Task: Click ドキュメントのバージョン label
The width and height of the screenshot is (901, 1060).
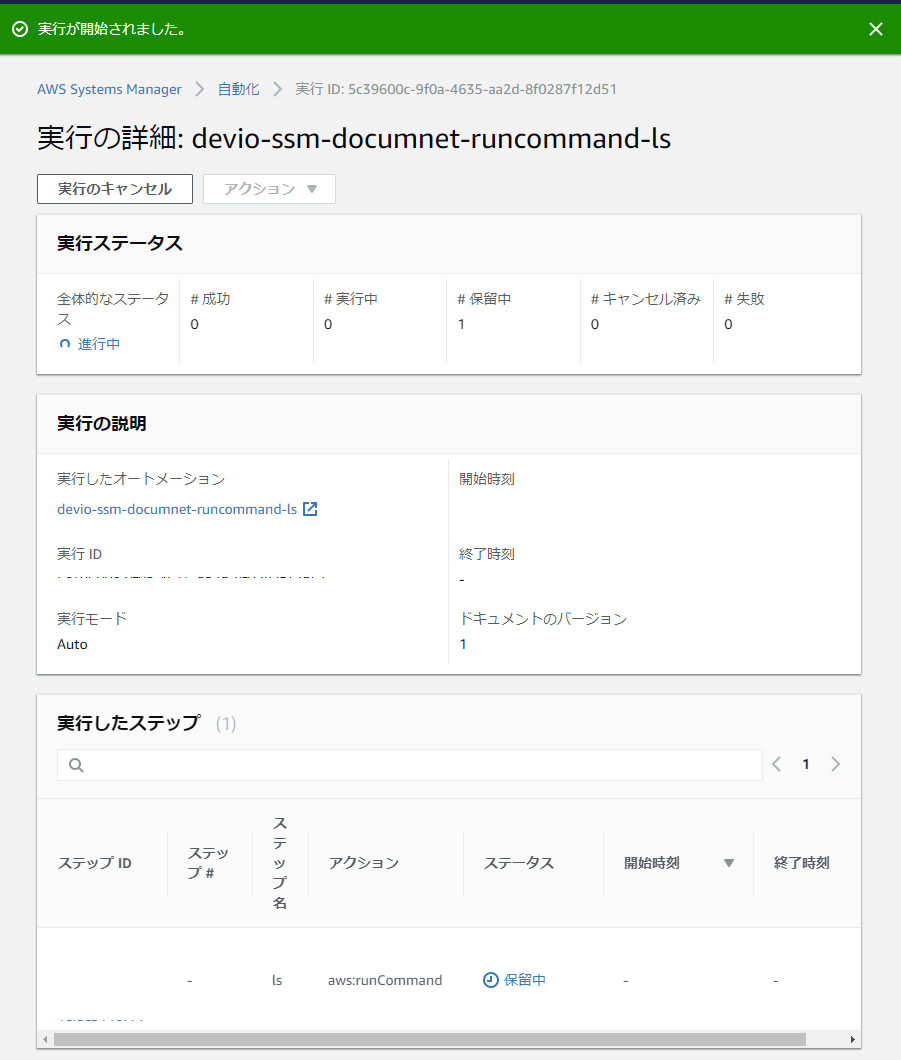Action: (x=543, y=619)
